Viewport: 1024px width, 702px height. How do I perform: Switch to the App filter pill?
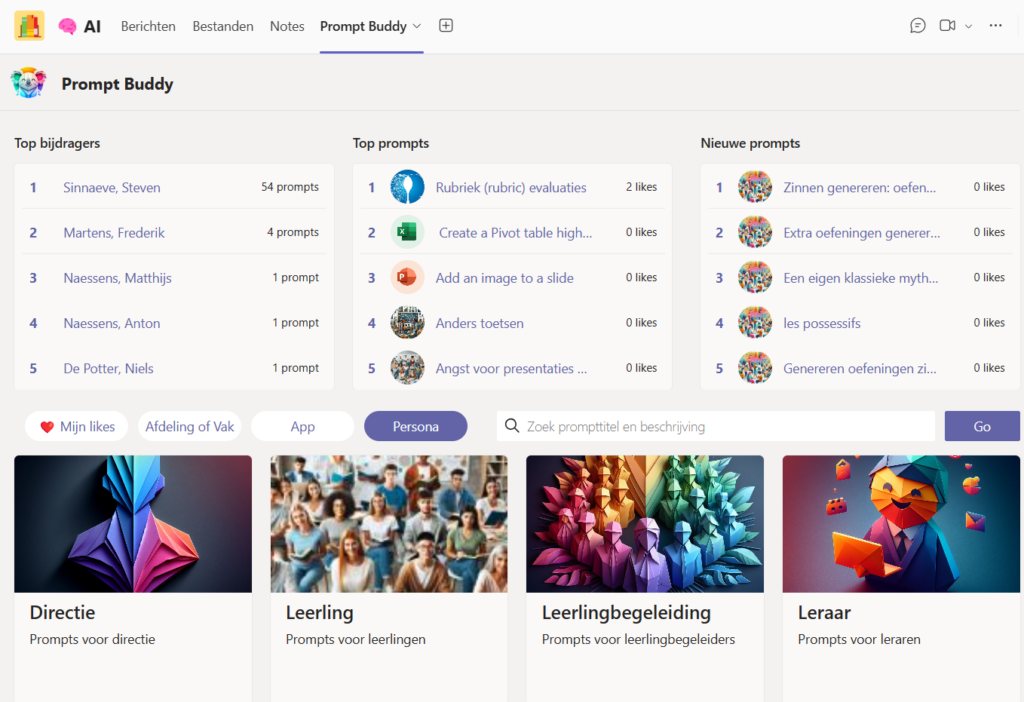[x=302, y=426]
